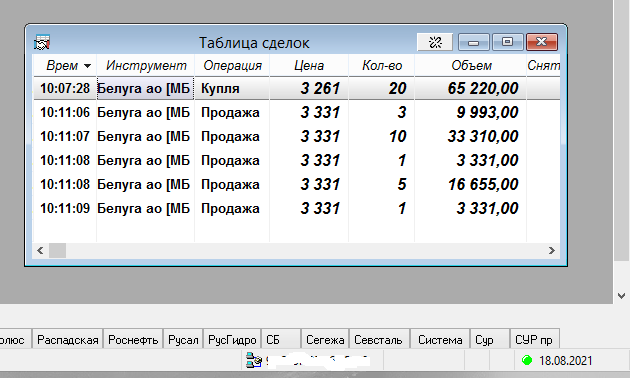
Task: Switch to the Система tab
Action: tap(440, 340)
